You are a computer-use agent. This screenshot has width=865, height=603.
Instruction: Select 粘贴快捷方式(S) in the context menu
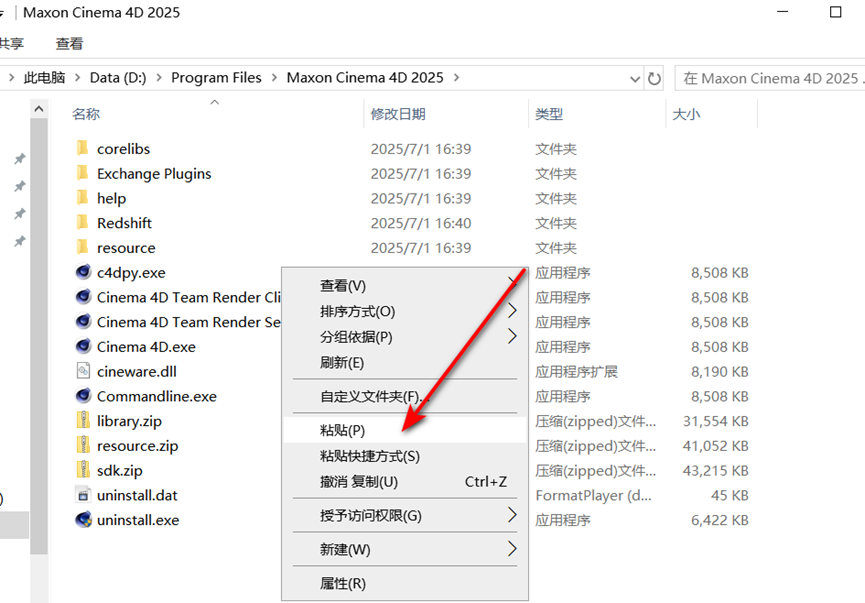[x=405, y=456]
